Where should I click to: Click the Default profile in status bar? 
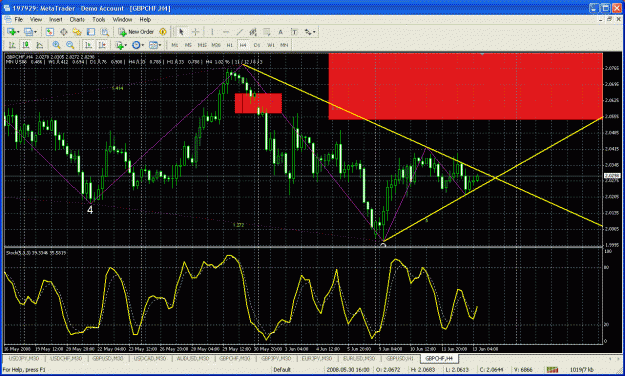(282, 370)
